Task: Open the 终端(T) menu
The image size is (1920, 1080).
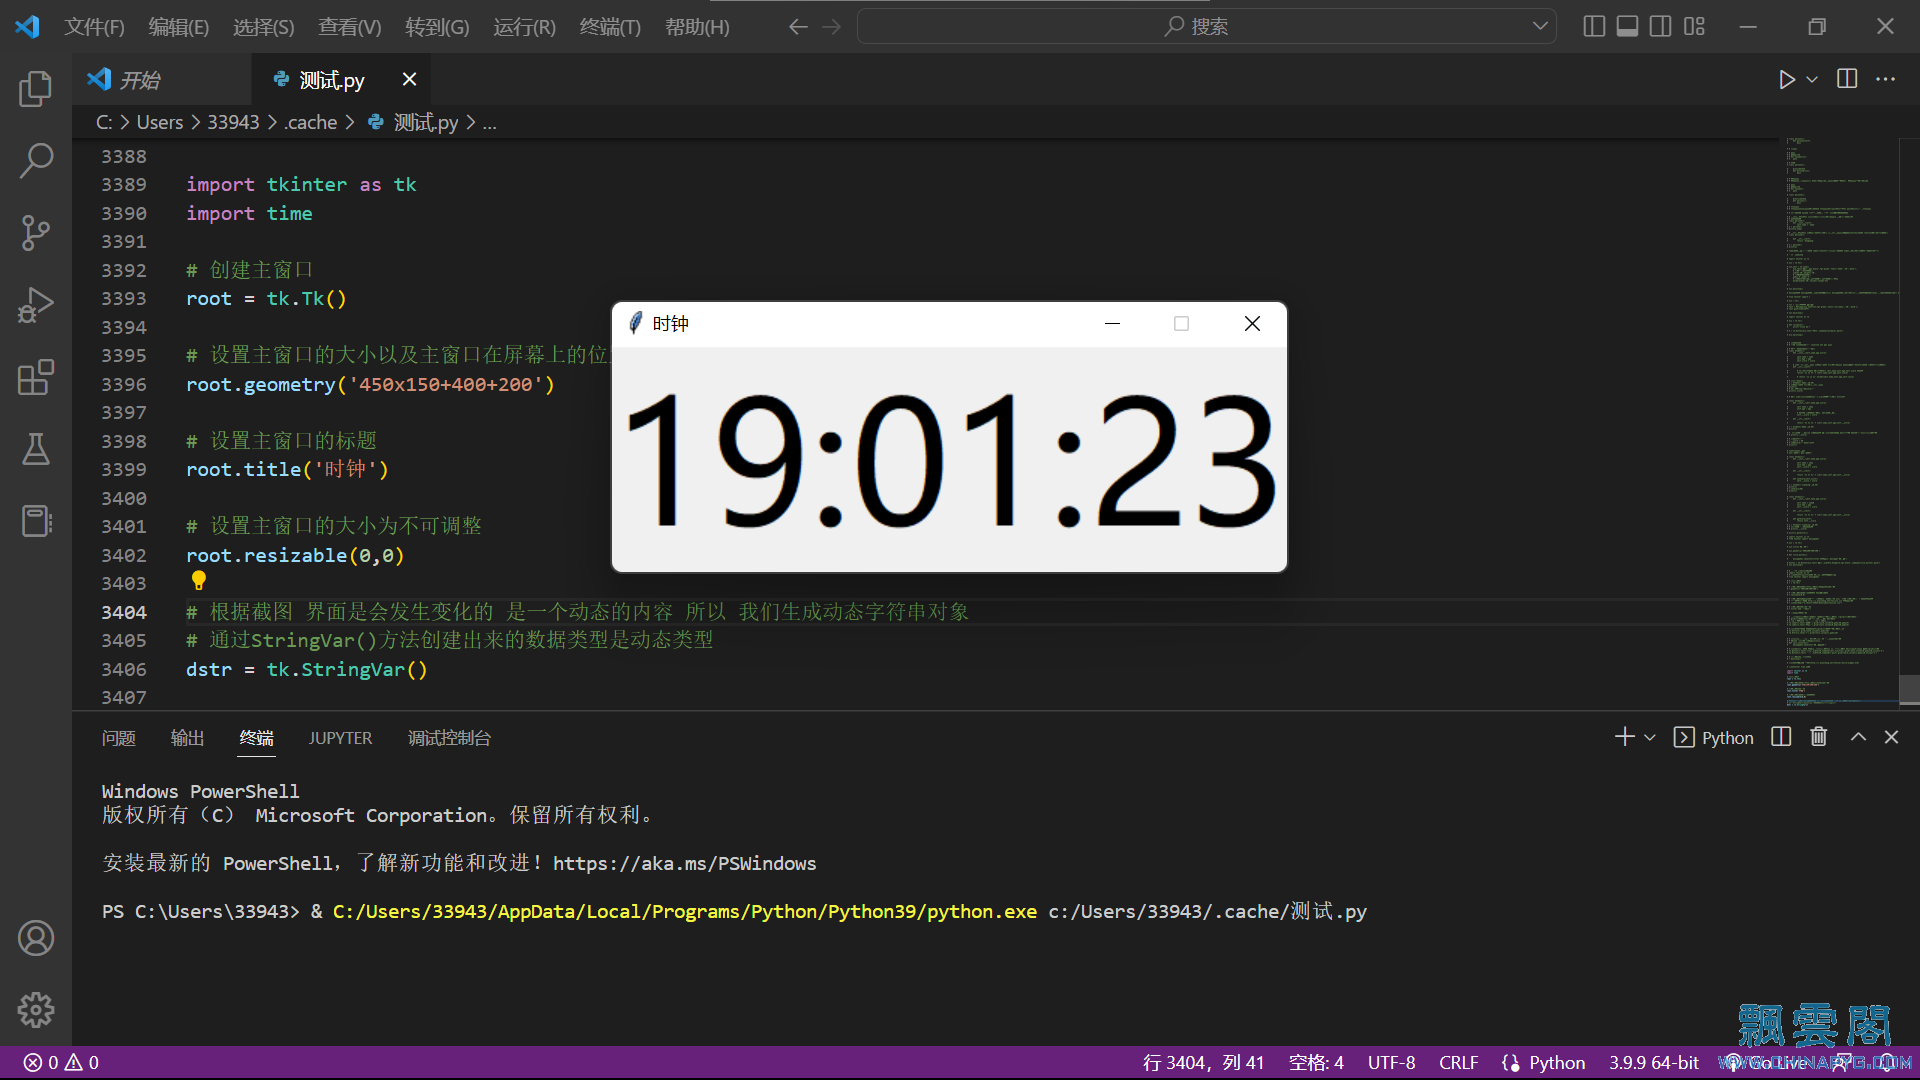Action: point(610,27)
